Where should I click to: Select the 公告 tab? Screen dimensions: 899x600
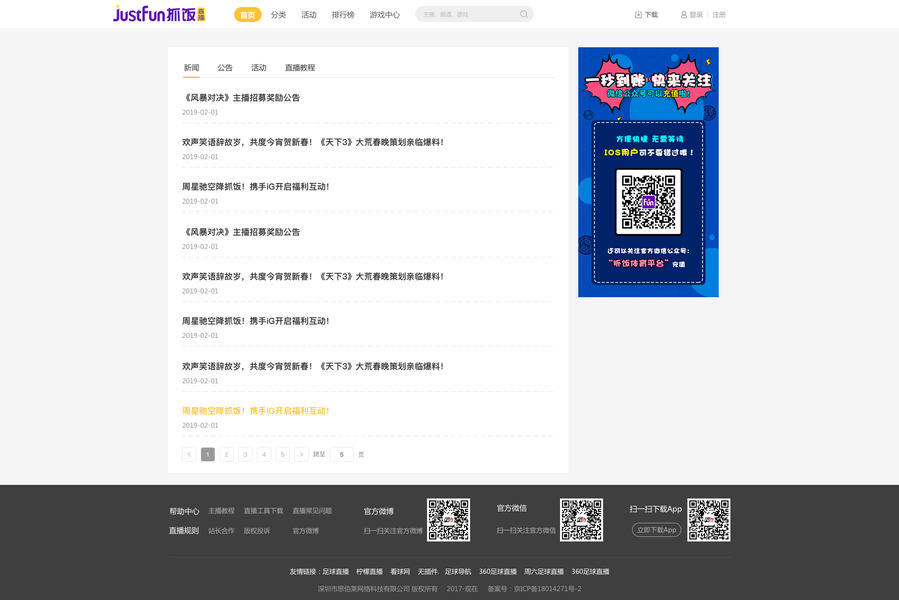point(225,67)
